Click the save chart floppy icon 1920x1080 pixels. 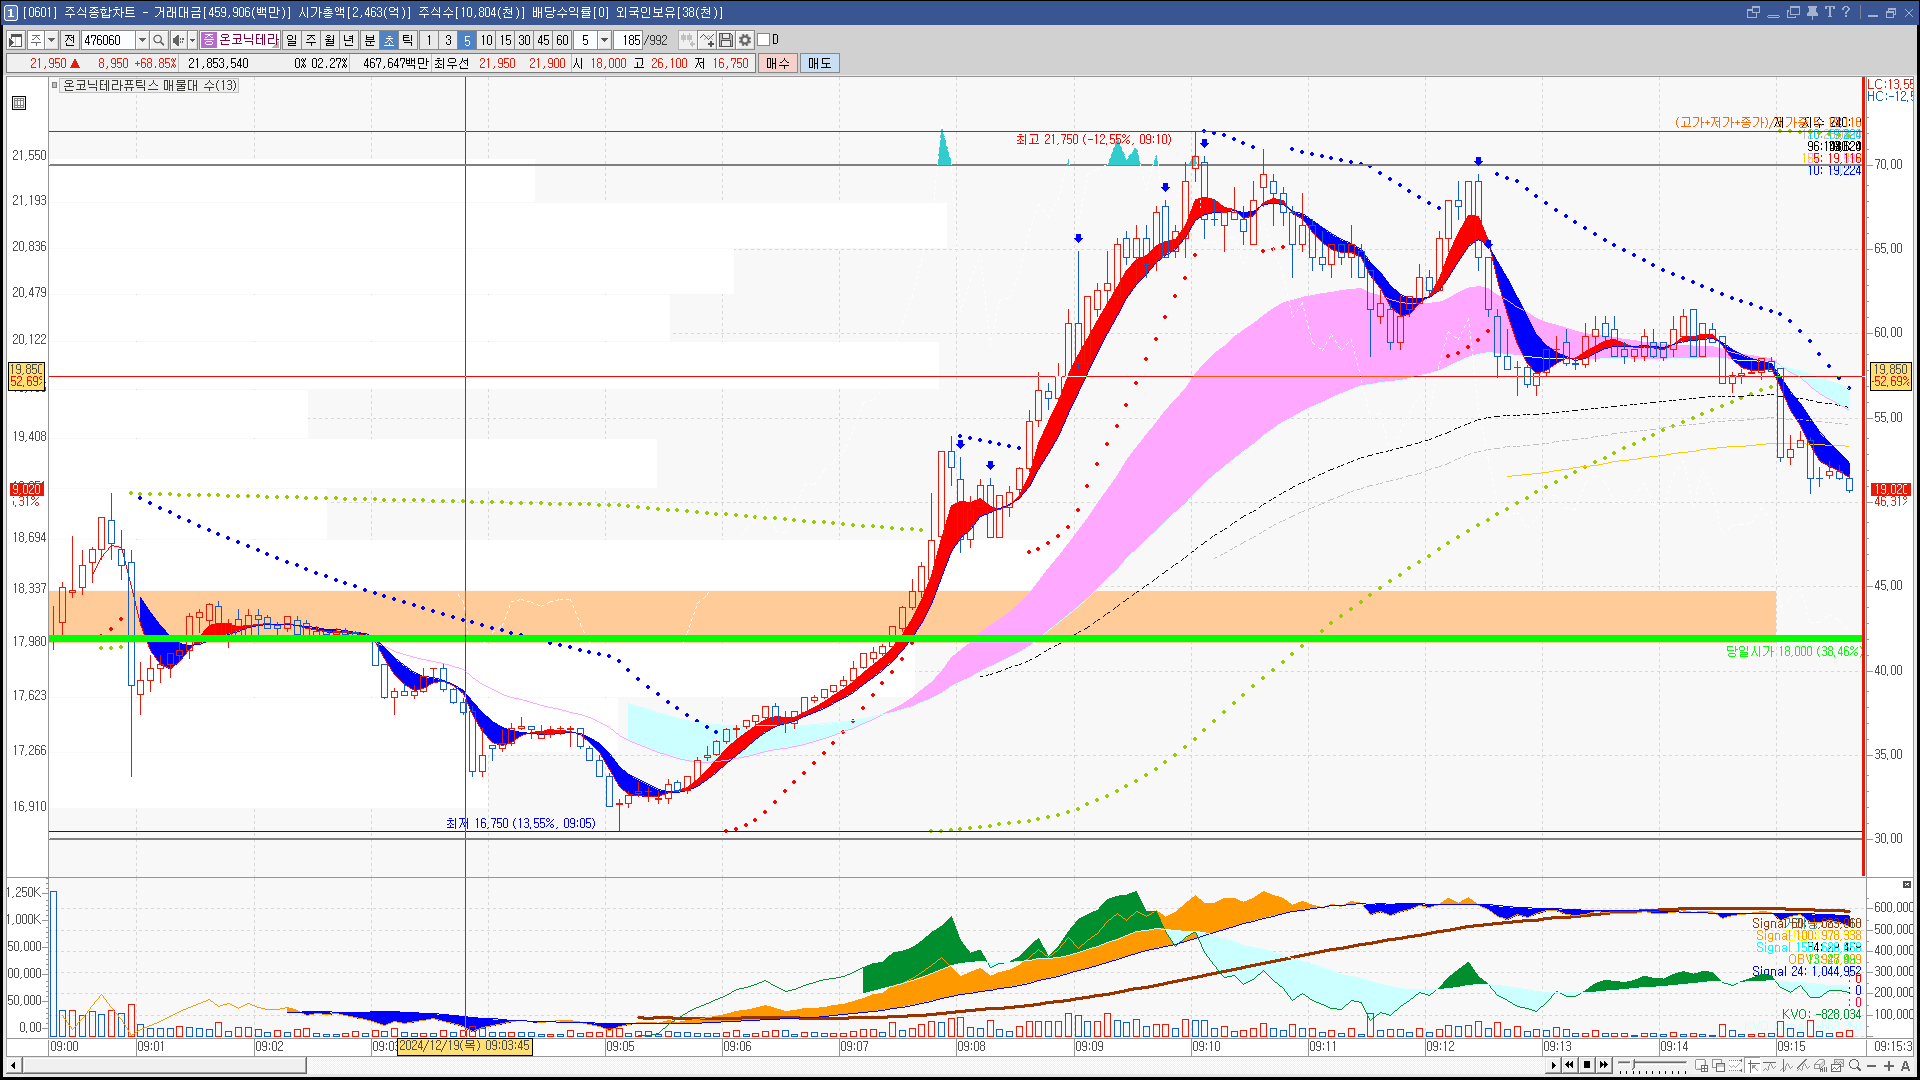tap(726, 40)
